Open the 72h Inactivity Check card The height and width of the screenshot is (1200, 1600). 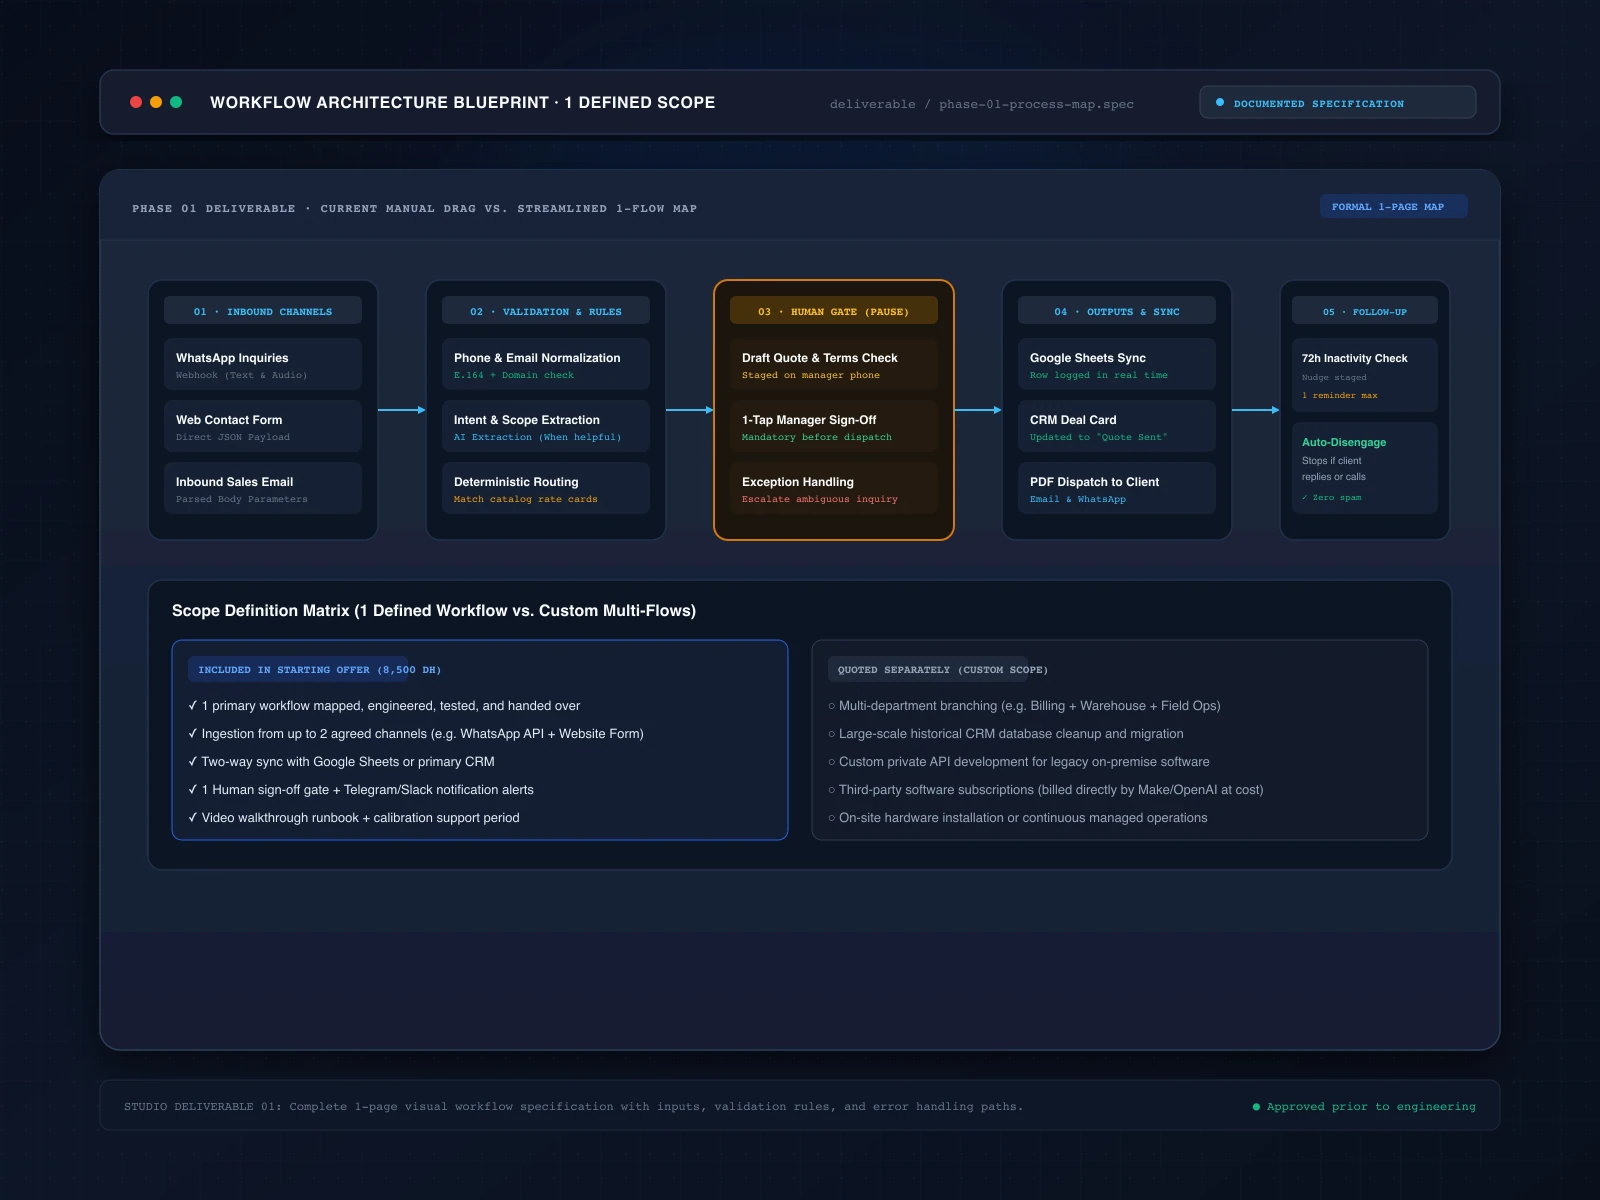coord(1365,375)
